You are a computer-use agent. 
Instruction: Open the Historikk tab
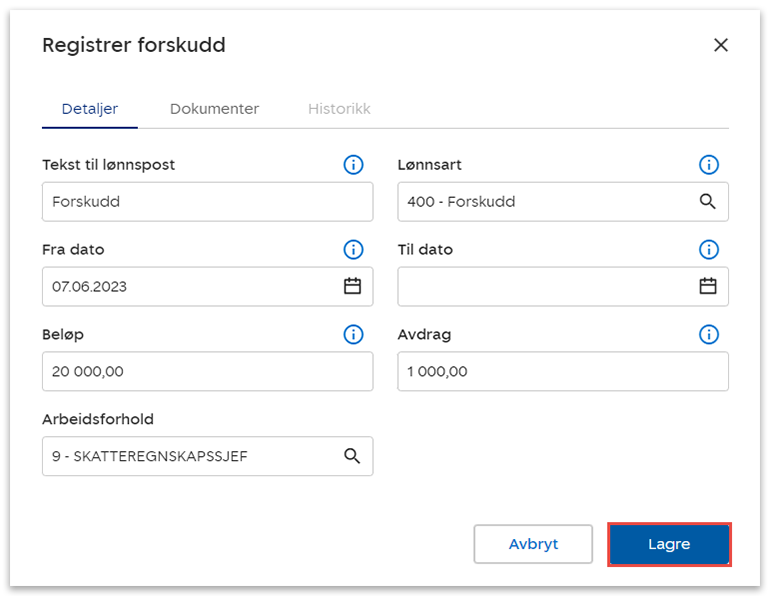339,109
